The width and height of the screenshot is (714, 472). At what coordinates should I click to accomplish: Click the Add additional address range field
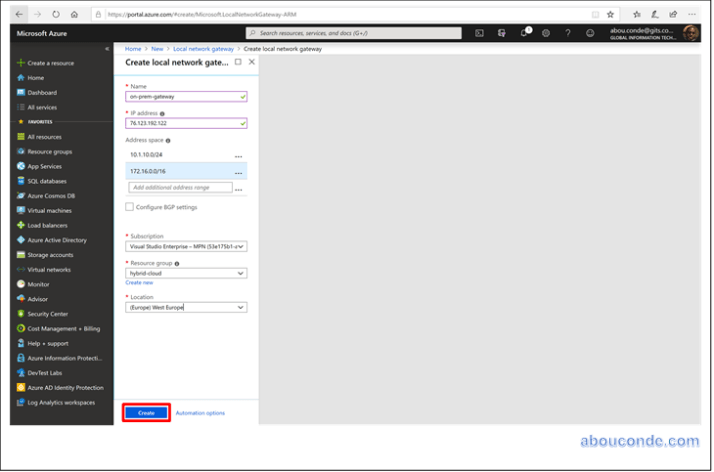(180, 187)
